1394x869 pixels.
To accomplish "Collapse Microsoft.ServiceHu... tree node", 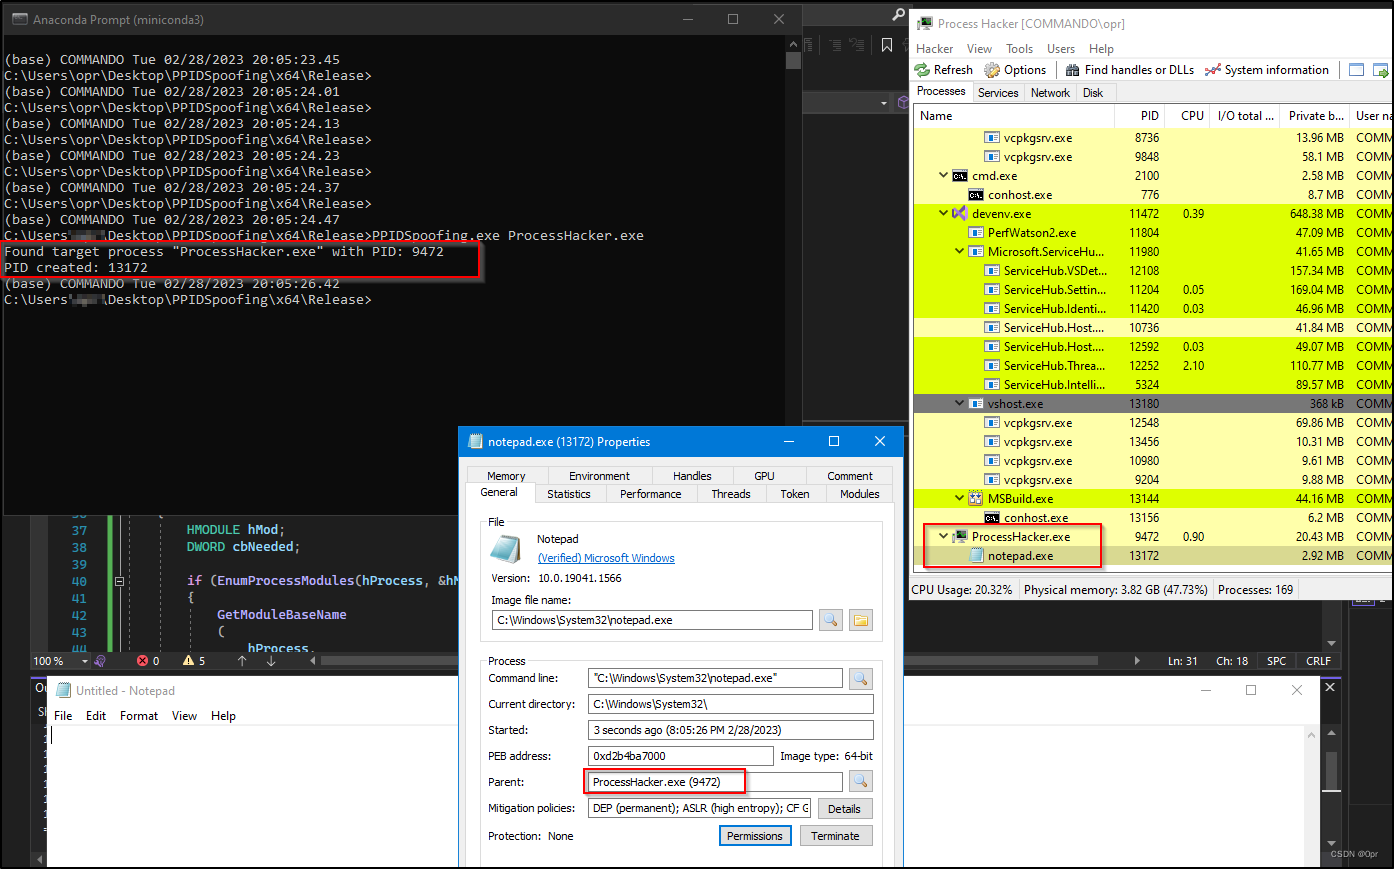I will coord(959,252).
